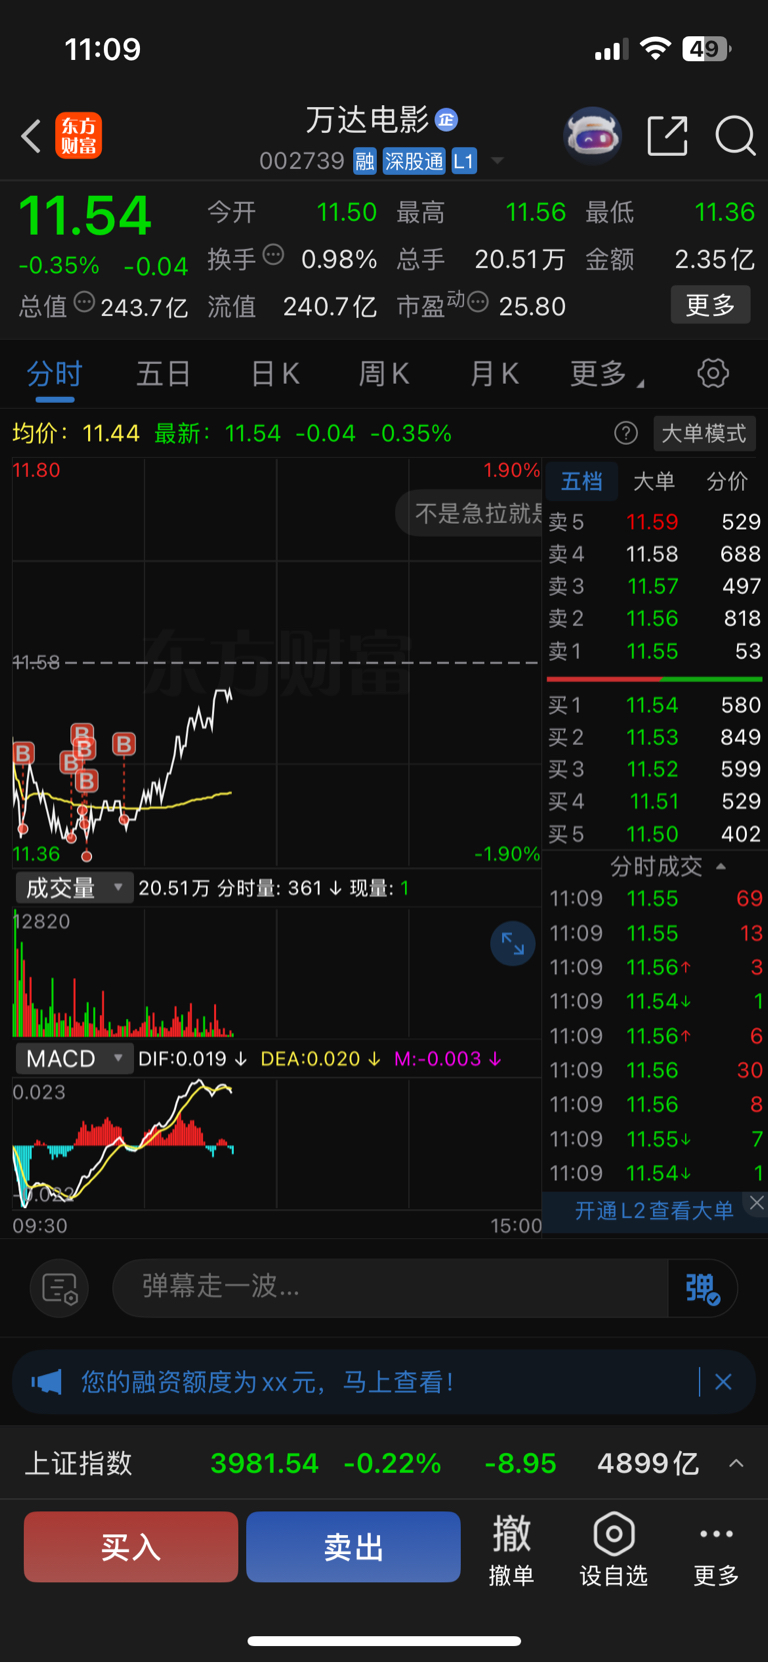
Task: Switch to the 日K tab
Action: tap(275, 374)
